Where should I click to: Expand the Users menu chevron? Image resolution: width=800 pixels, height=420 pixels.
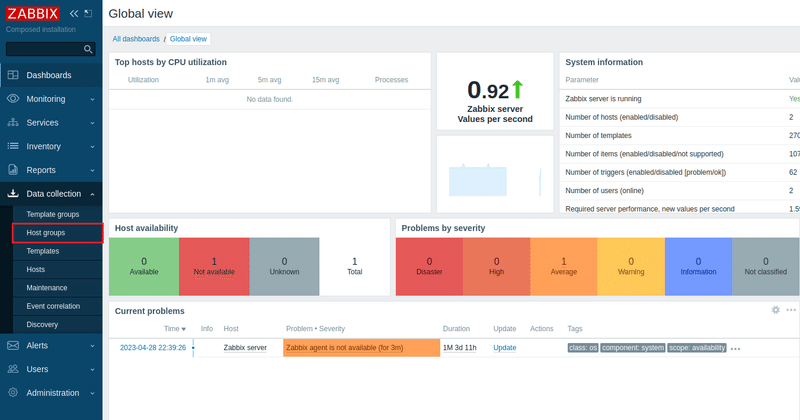92,369
